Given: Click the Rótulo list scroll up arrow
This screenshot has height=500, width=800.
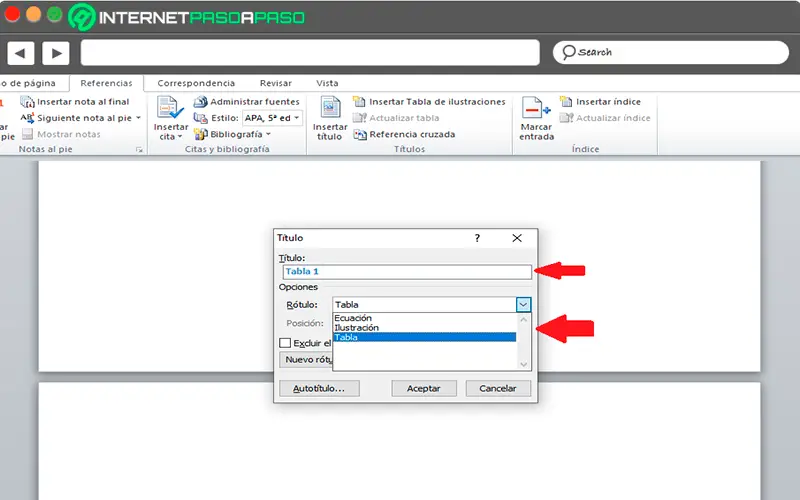Looking at the screenshot, I should point(523,320).
